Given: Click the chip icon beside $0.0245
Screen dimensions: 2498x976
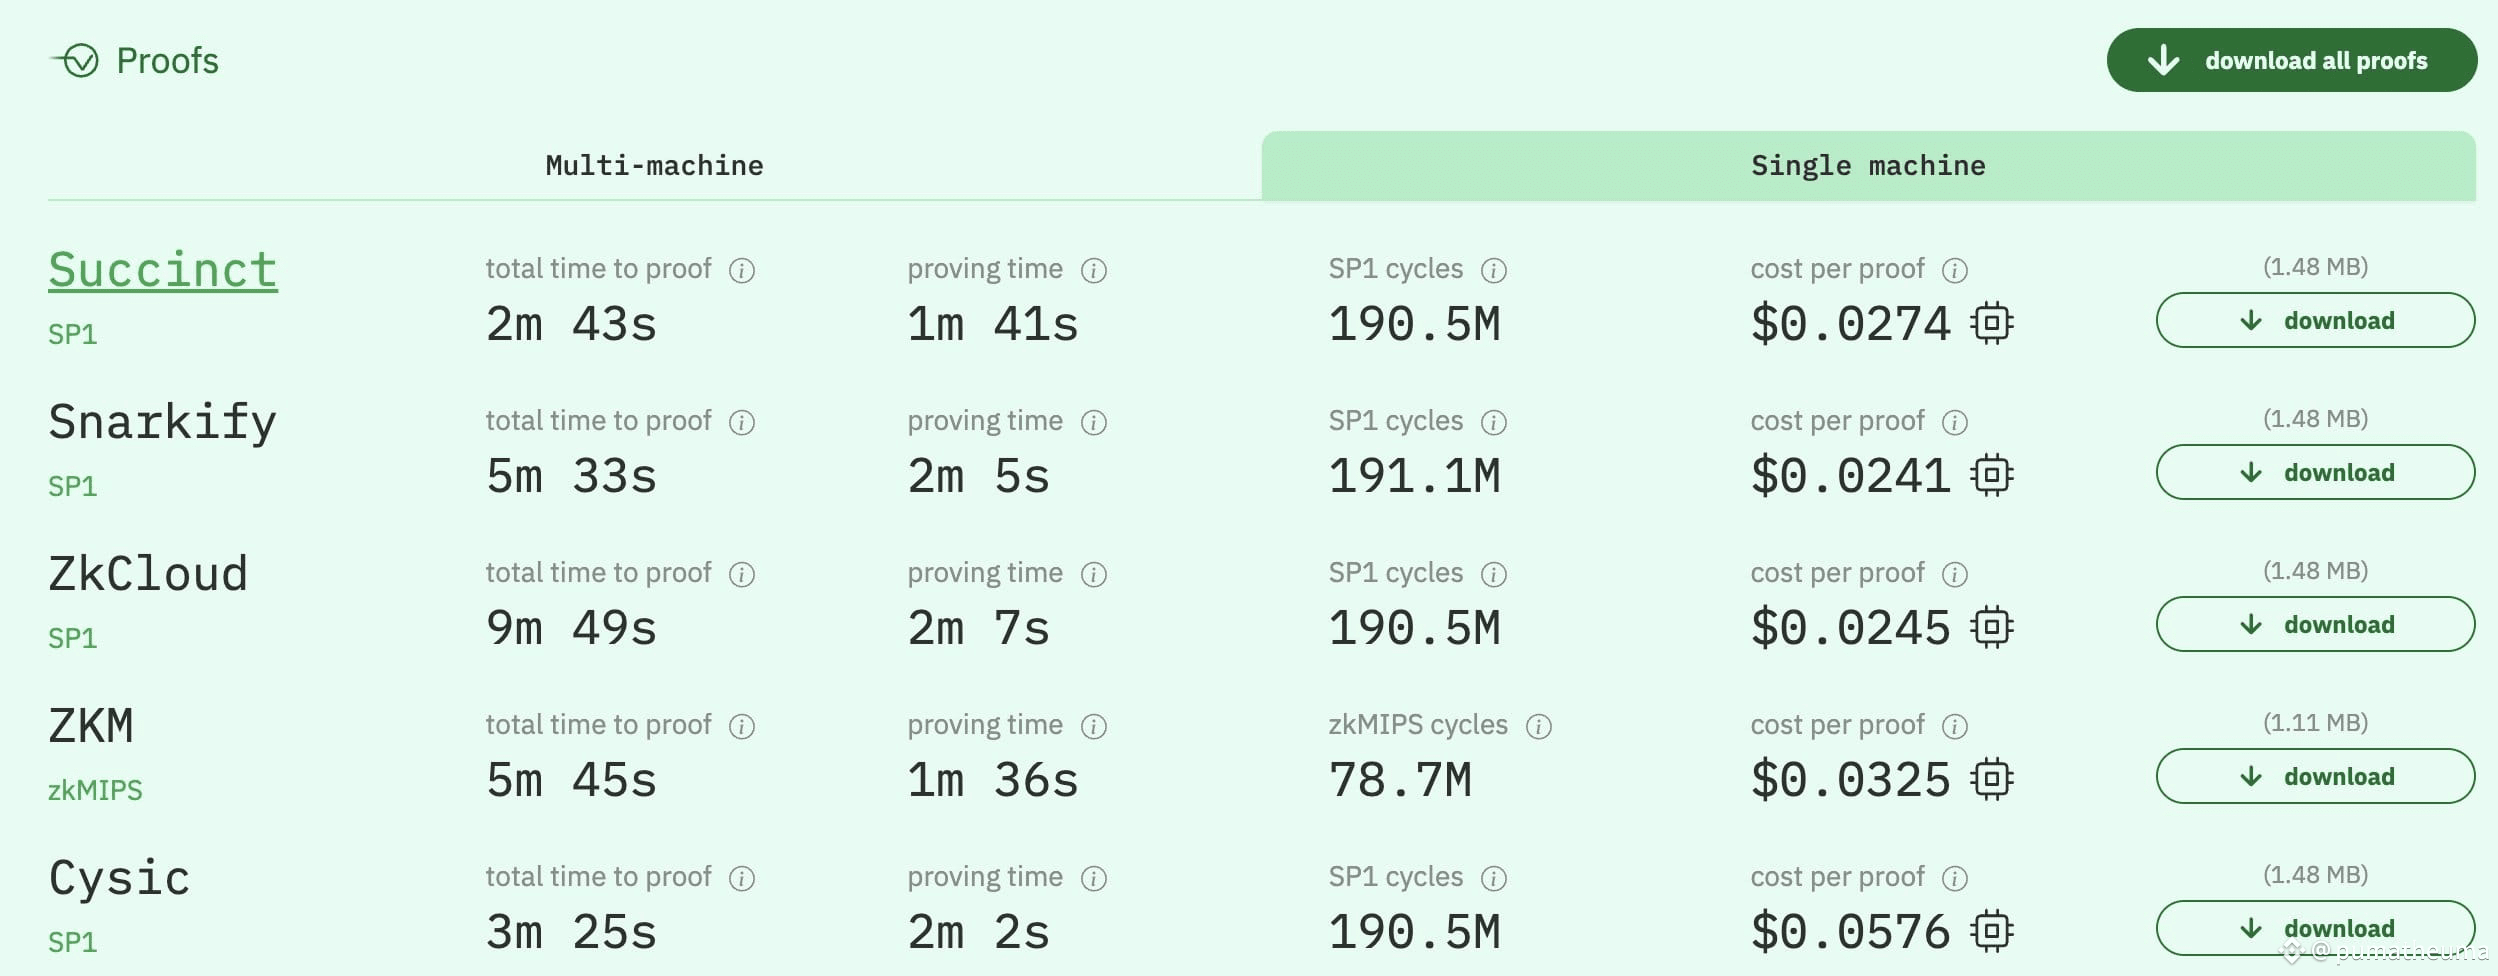Looking at the screenshot, I should [1992, 627].
